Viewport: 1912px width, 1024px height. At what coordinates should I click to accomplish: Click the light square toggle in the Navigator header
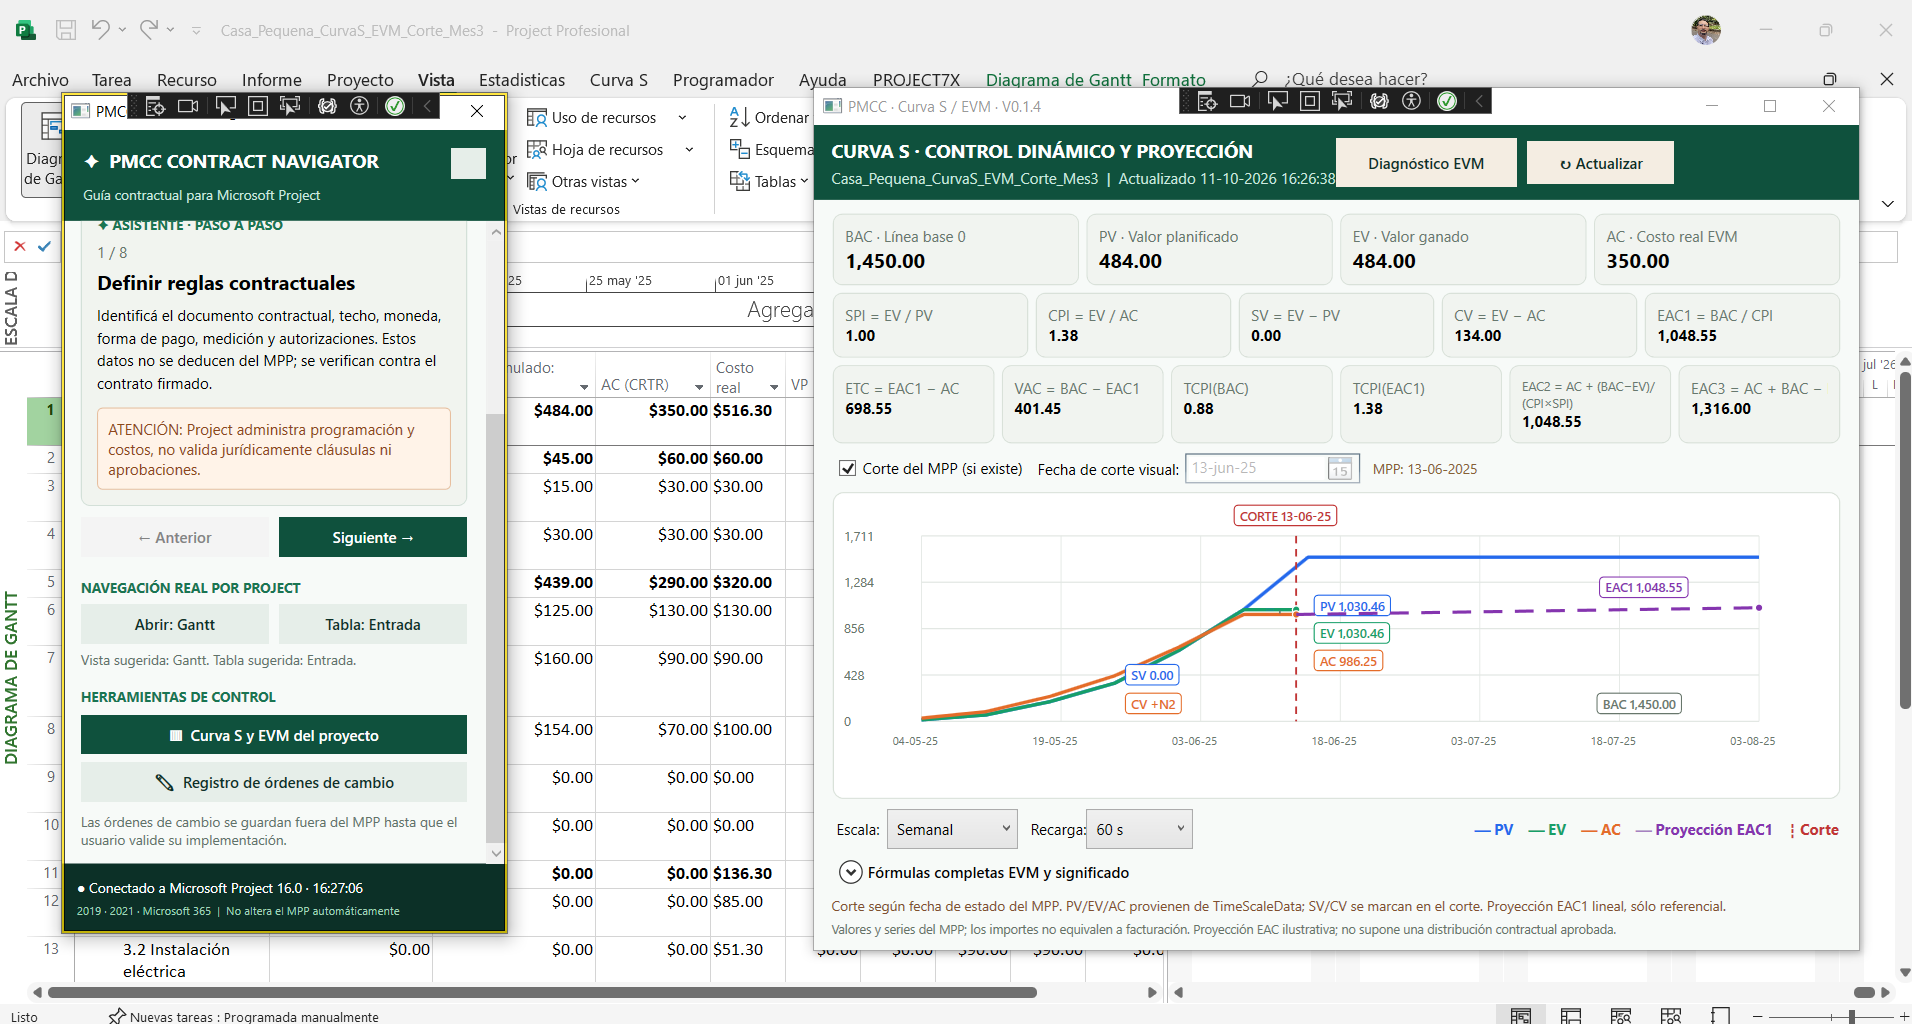(x=468, y=163)
